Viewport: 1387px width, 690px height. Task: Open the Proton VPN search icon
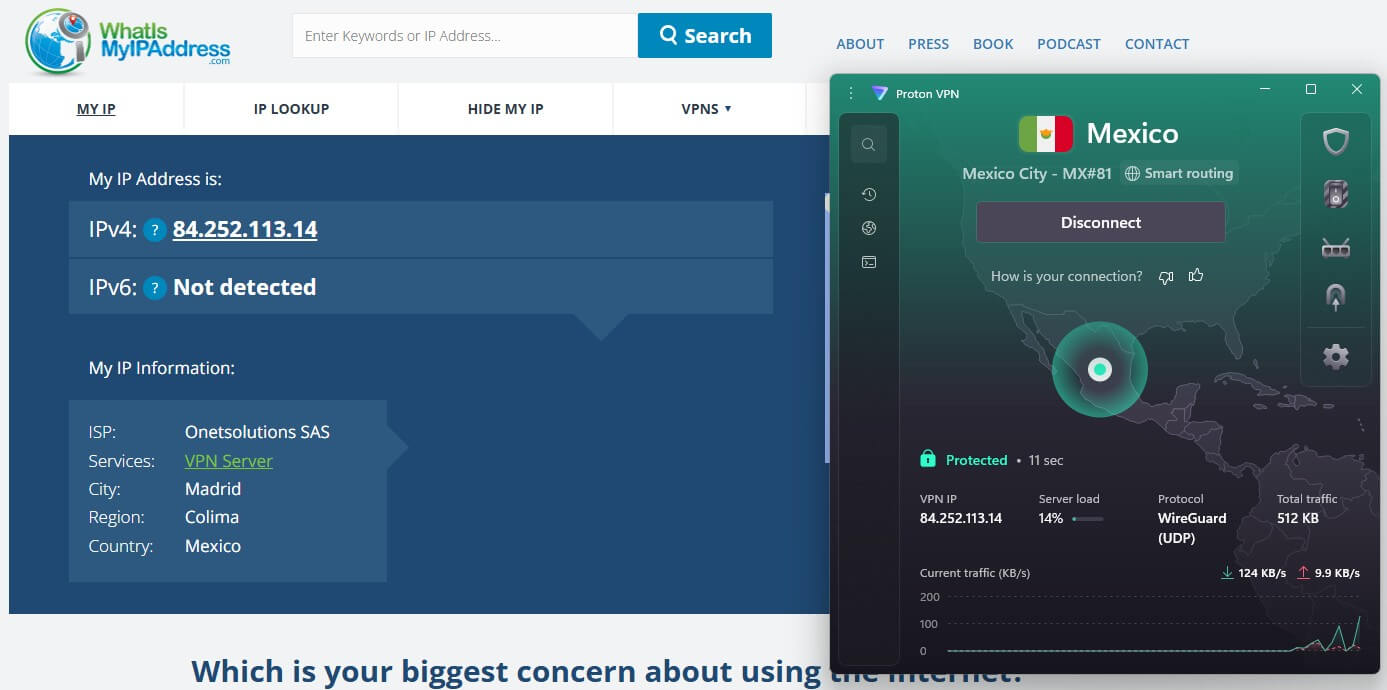coord(868,144)
